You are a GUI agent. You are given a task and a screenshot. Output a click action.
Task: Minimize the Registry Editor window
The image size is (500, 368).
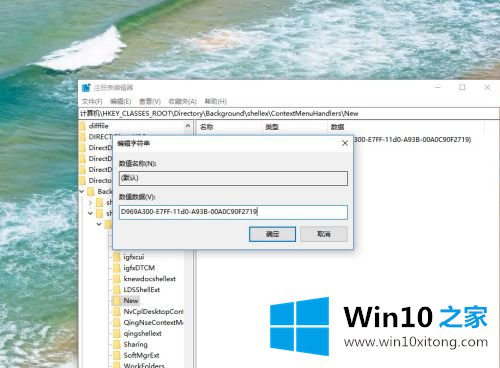click(438, 87)
